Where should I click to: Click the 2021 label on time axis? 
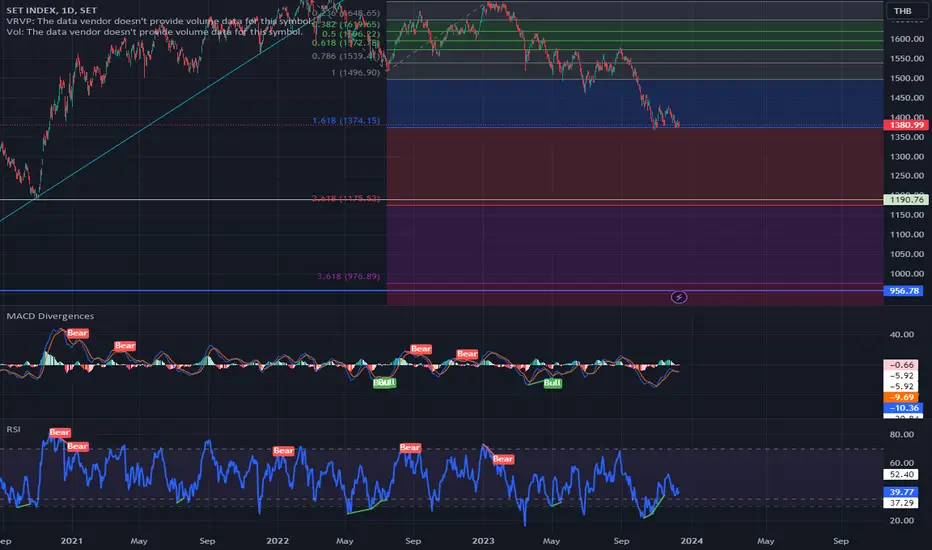pyautogui.click(x=71, y=540)
